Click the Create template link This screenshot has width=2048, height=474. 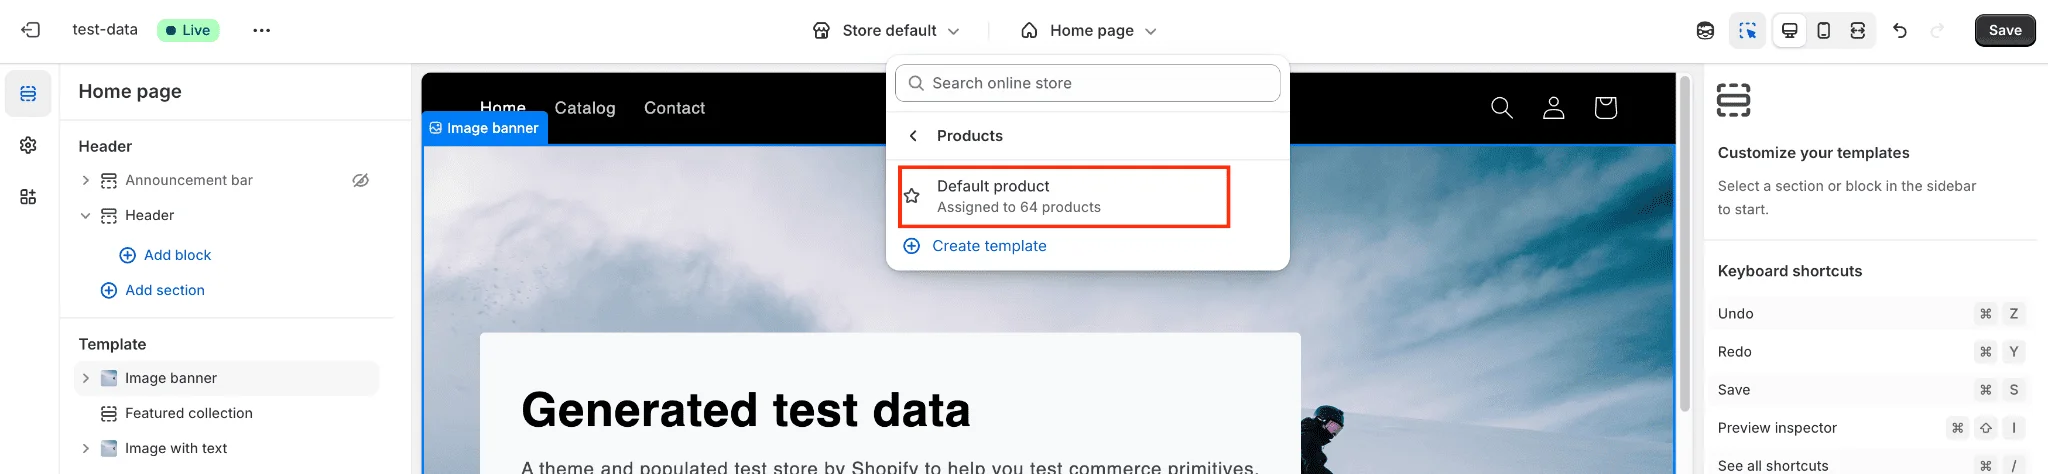(988, 246)
